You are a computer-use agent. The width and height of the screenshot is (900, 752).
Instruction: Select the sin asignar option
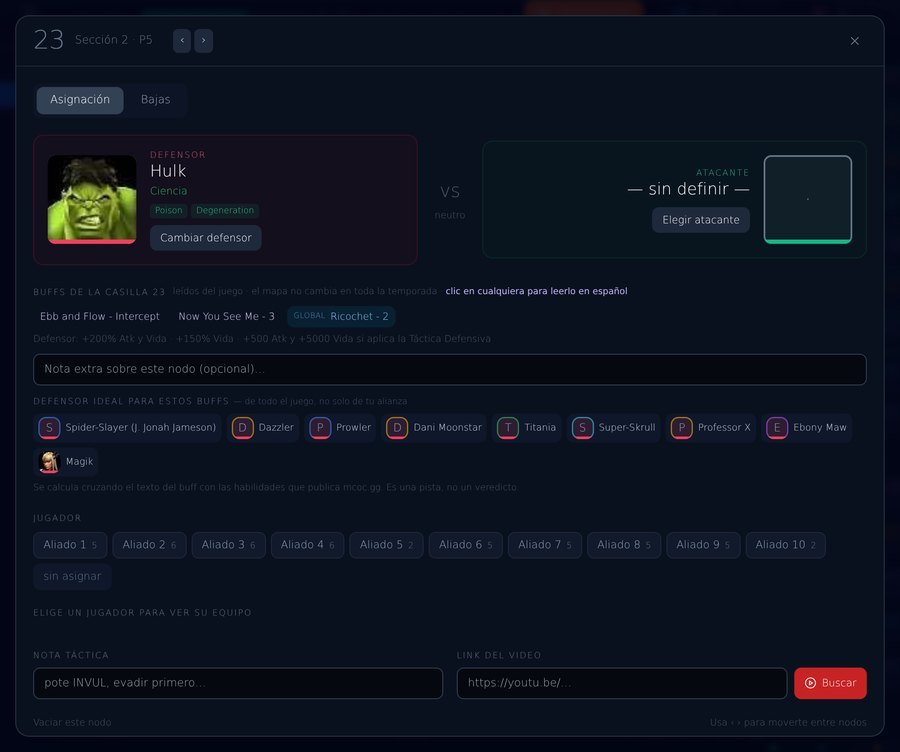(72, 577)
